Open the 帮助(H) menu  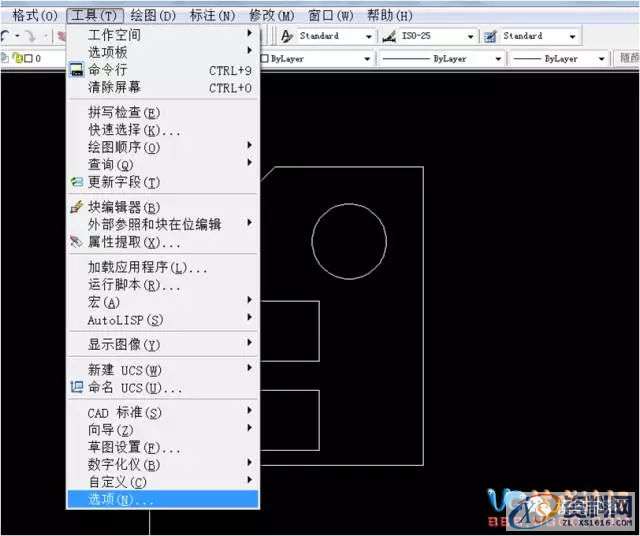click(x=390, y=16)
